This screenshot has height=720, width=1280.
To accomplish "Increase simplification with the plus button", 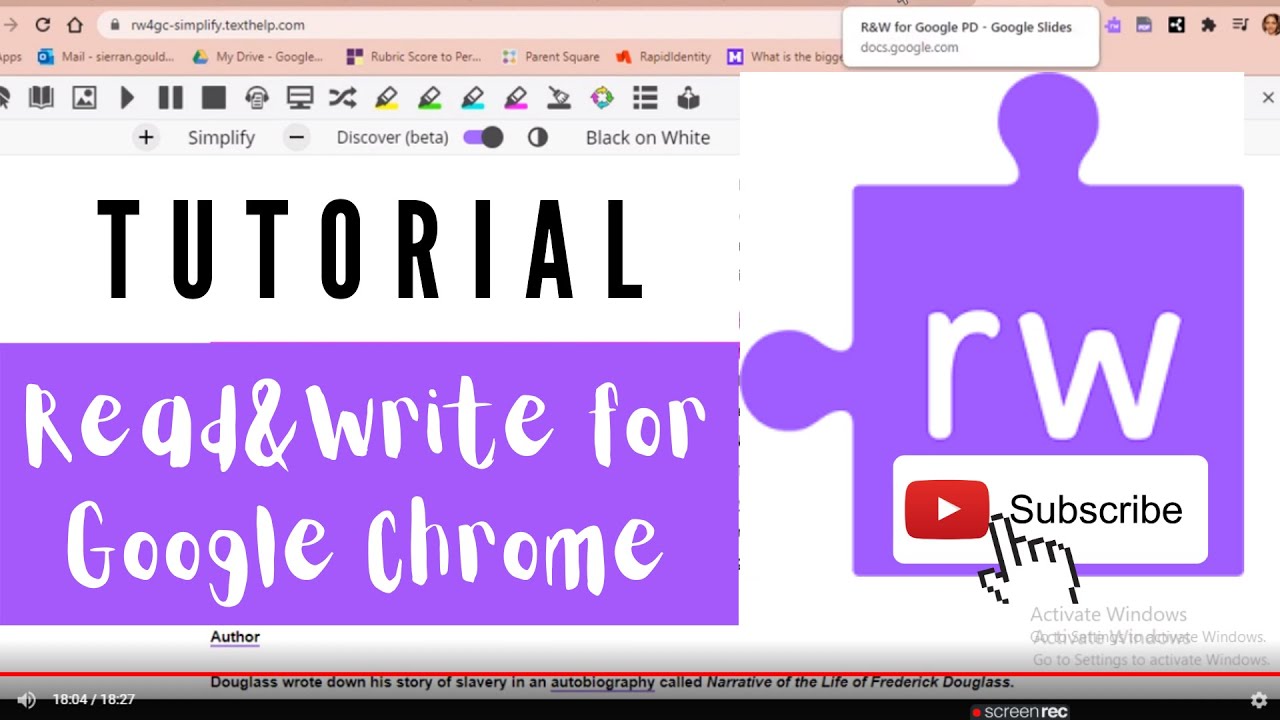I will pos(146,137).
